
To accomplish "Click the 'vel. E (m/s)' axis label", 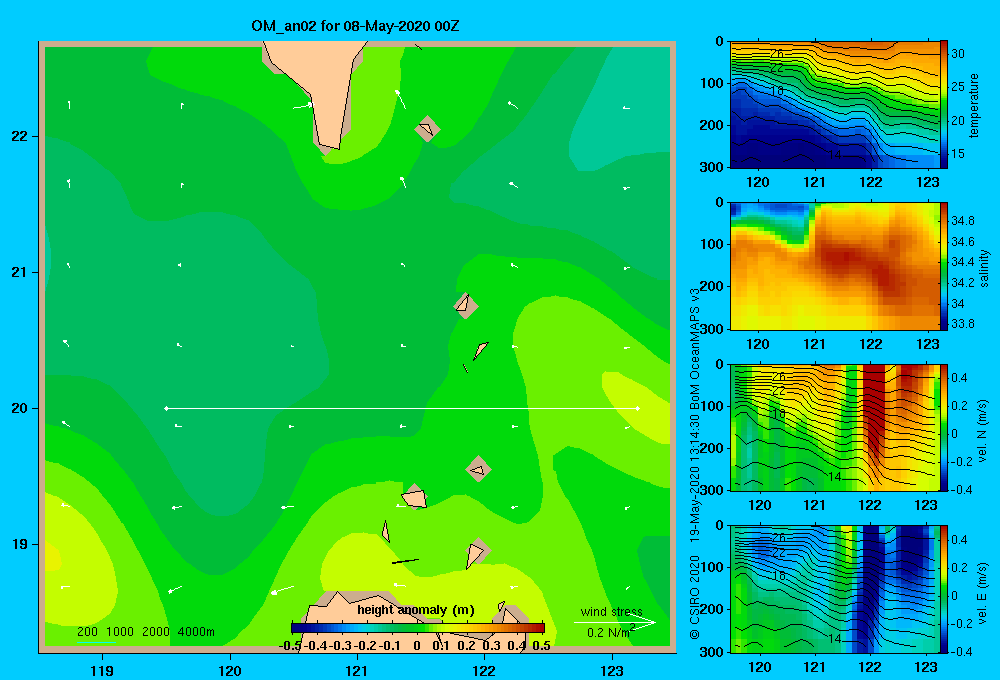I will (982, 592).
